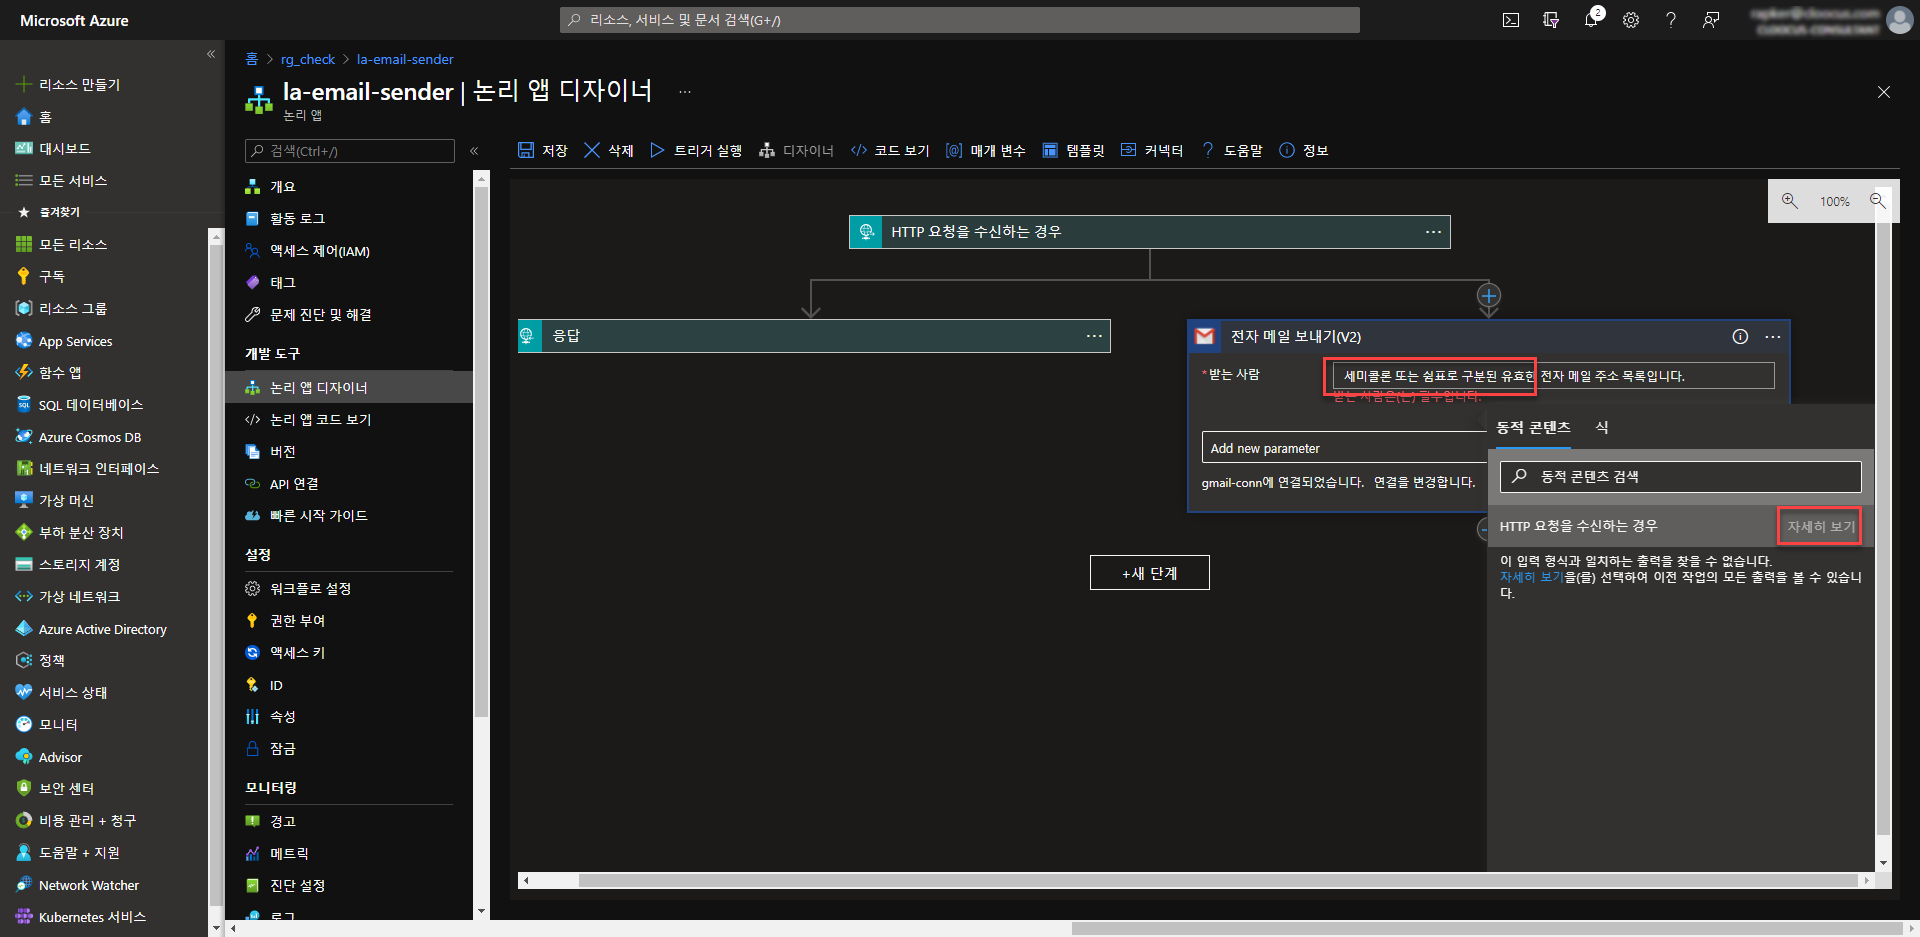Open help question mark icon in top bar

tap(1671, 20)
